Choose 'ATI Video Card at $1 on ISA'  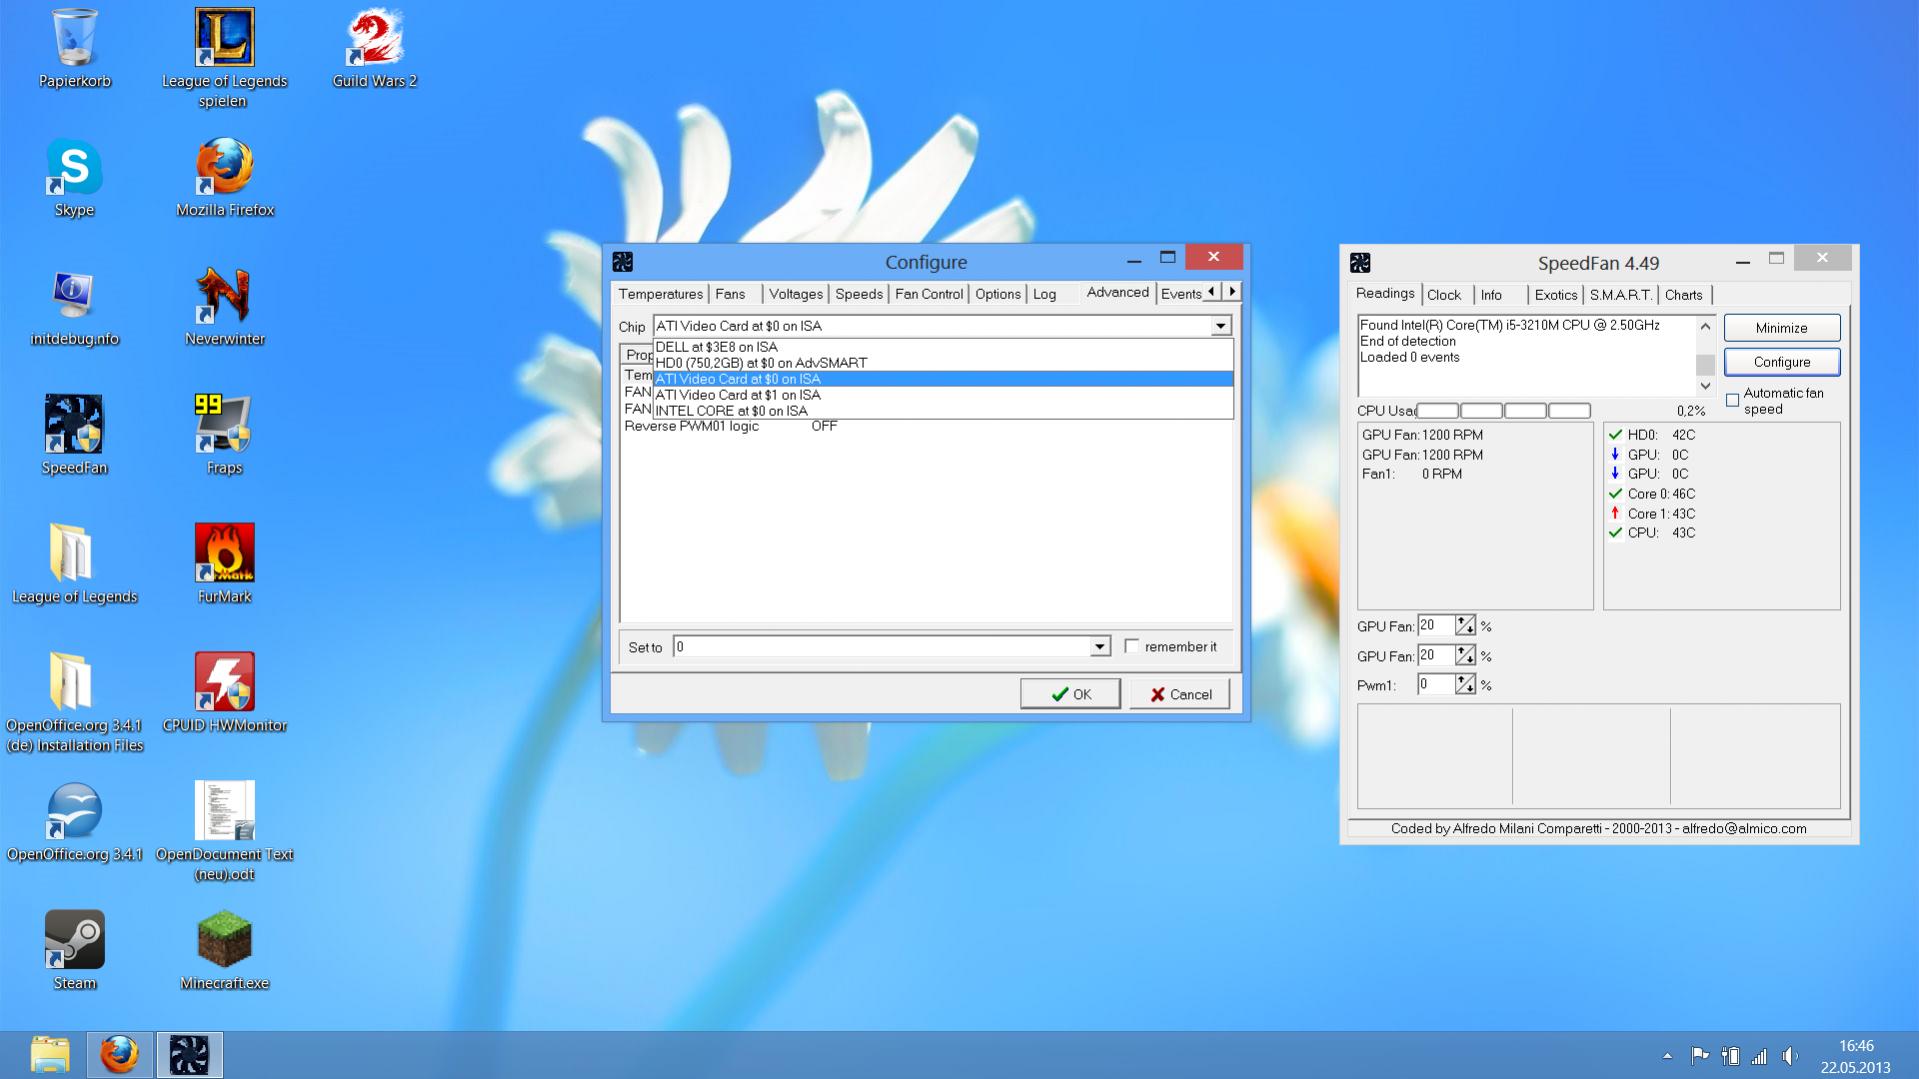click(943, 395)
